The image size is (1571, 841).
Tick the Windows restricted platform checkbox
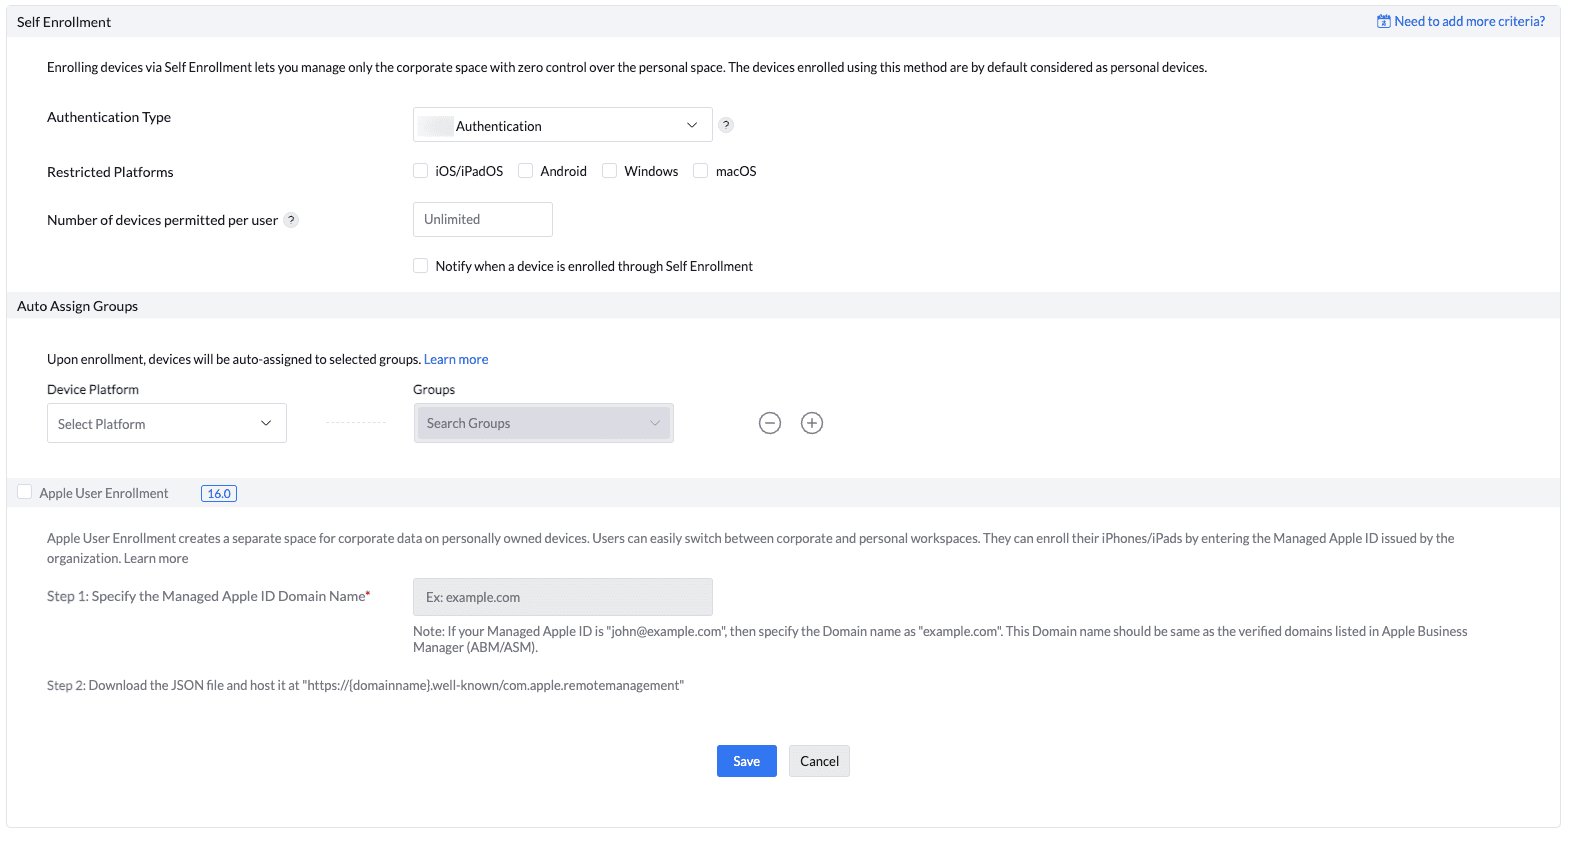point(610,171)
